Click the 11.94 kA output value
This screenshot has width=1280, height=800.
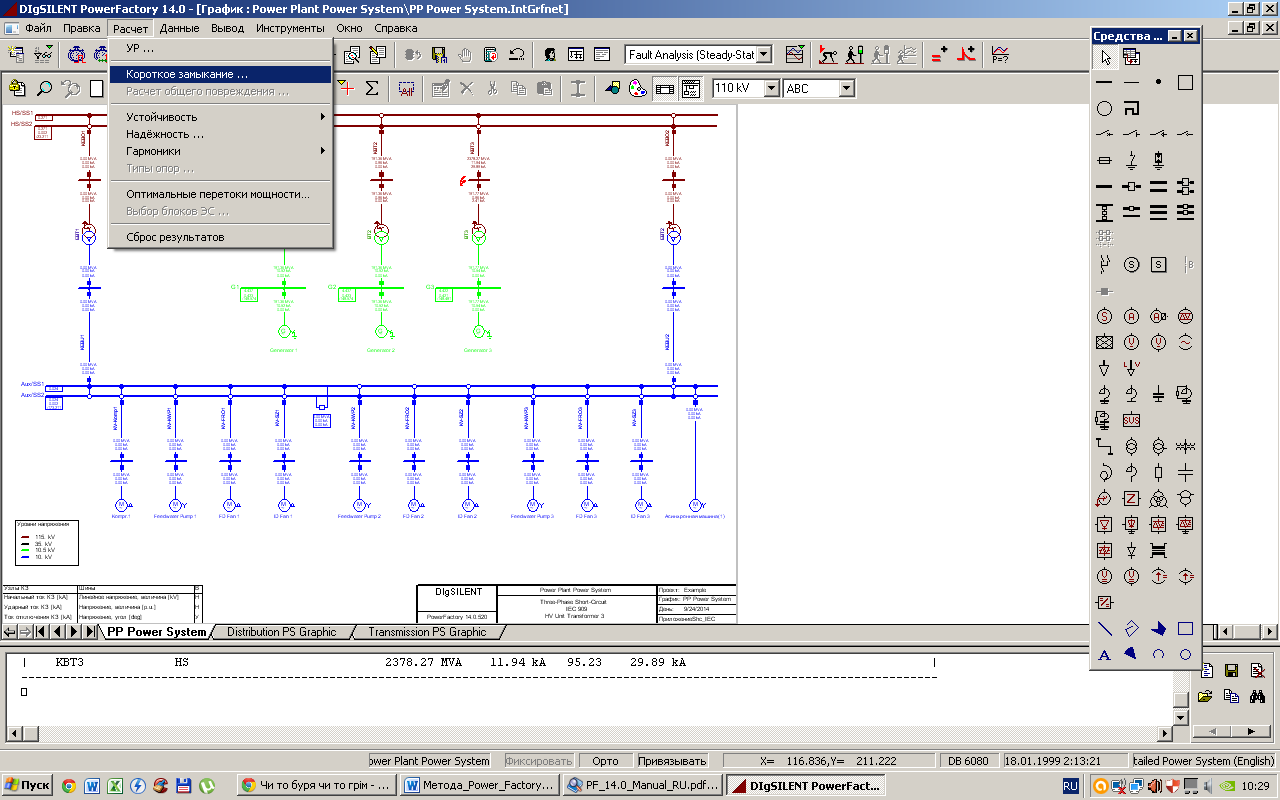(518, 662)
